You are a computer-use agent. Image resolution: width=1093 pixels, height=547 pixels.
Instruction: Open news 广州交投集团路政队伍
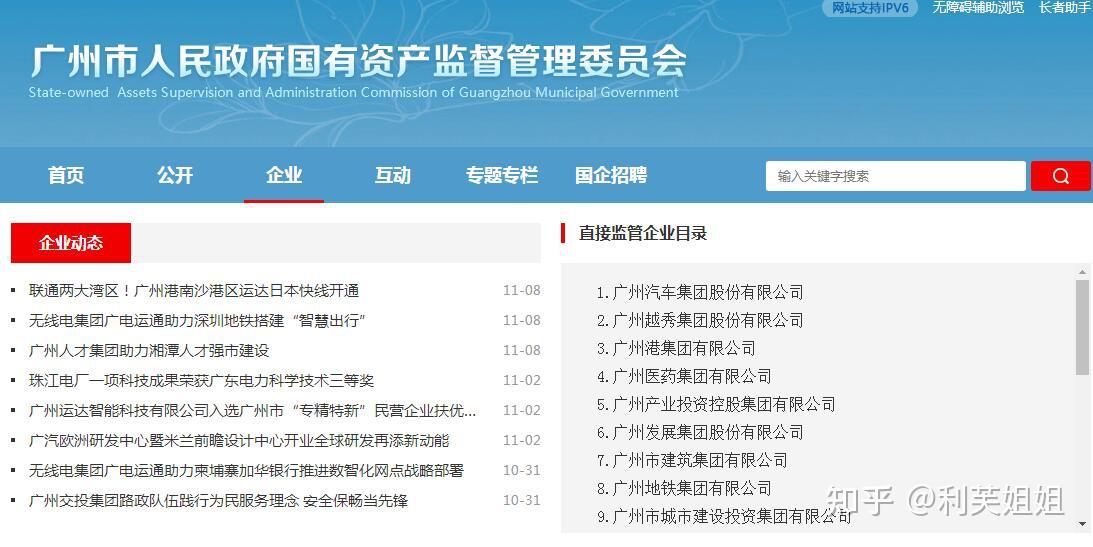click(x=218, y=500)
